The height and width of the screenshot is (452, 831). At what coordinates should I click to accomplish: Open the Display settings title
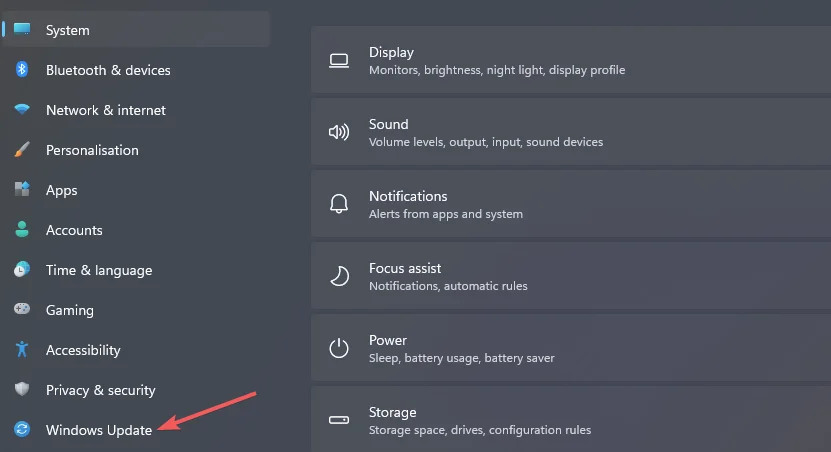coord(391,52)
